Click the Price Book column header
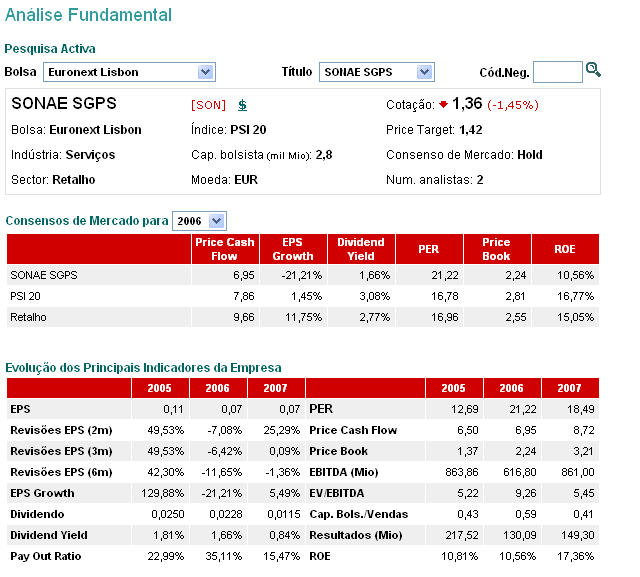Image resolution: width=640 pixels, height=577 pixels. point(496,248)
